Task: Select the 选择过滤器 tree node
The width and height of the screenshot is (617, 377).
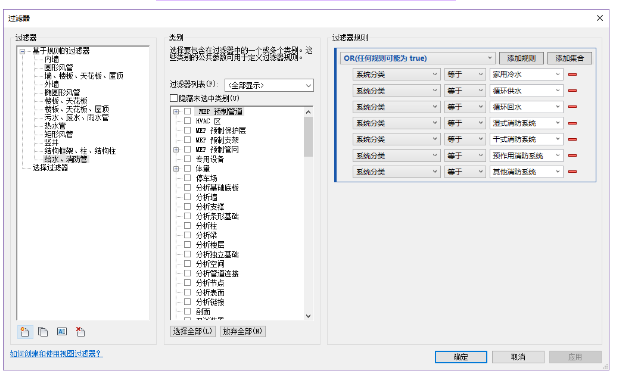Action: pyautogui.click(x=50, y=168)
